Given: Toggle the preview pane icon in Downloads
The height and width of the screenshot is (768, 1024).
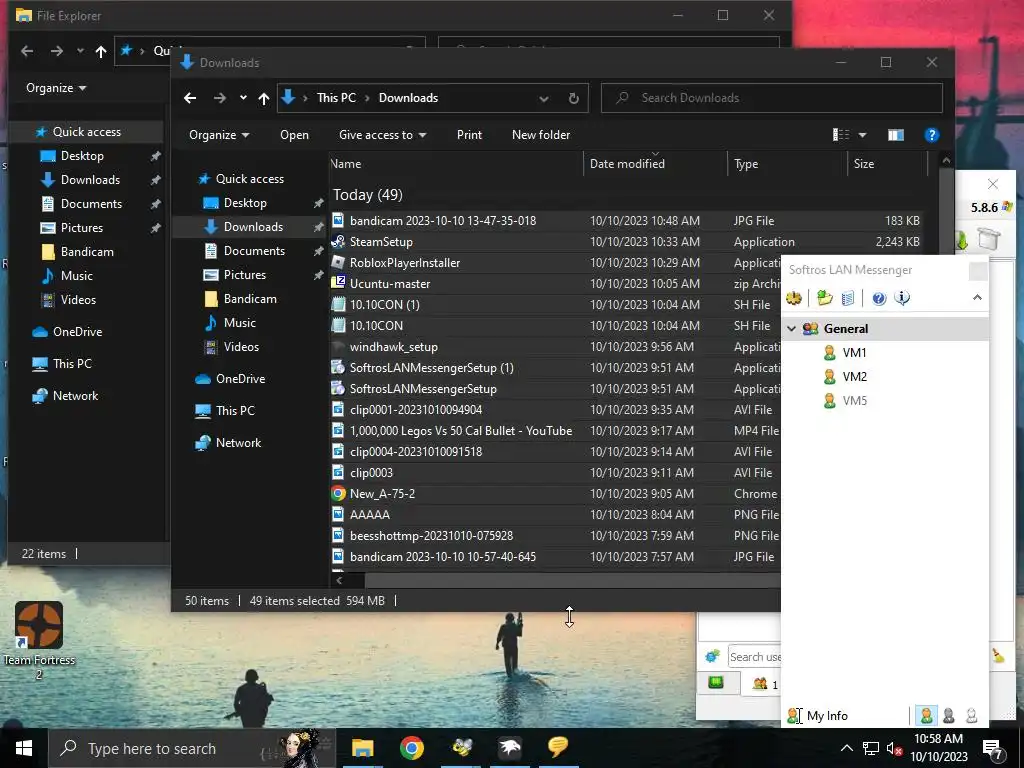Looking at the screenshot, I should pos(895,135).
